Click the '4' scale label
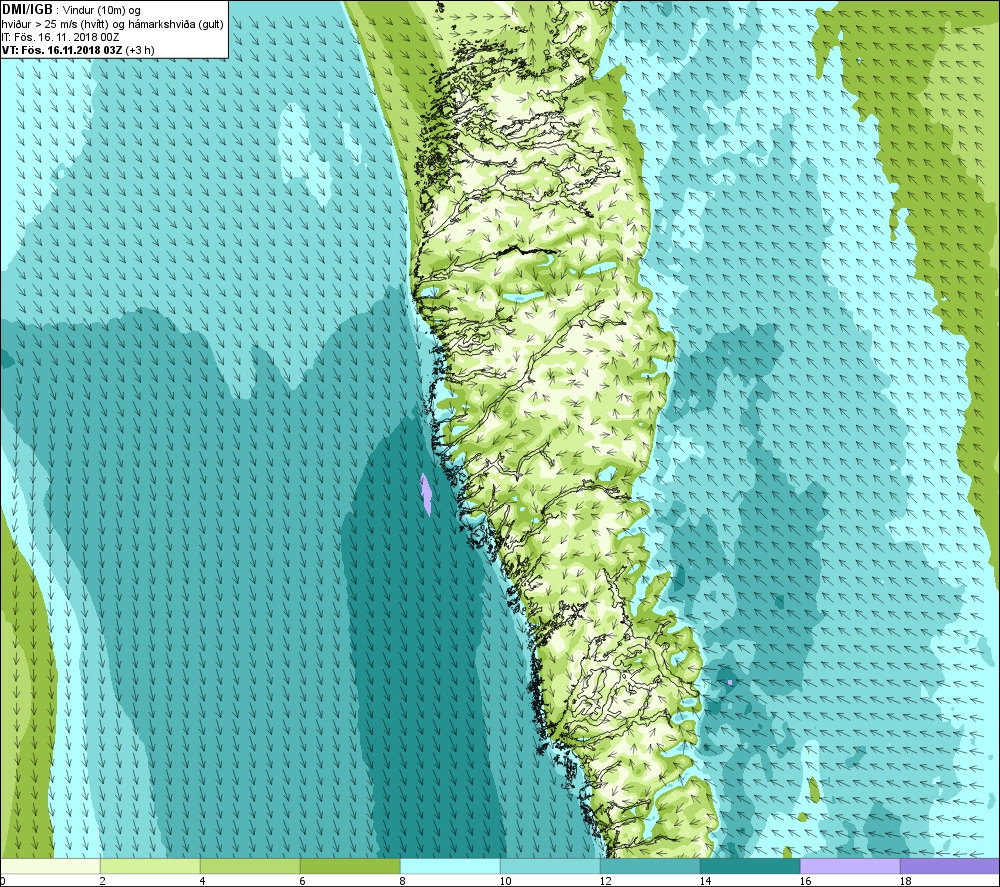The height and width of the screenshot is (887, 1000). pyautogui.click(x=203, y=881)
